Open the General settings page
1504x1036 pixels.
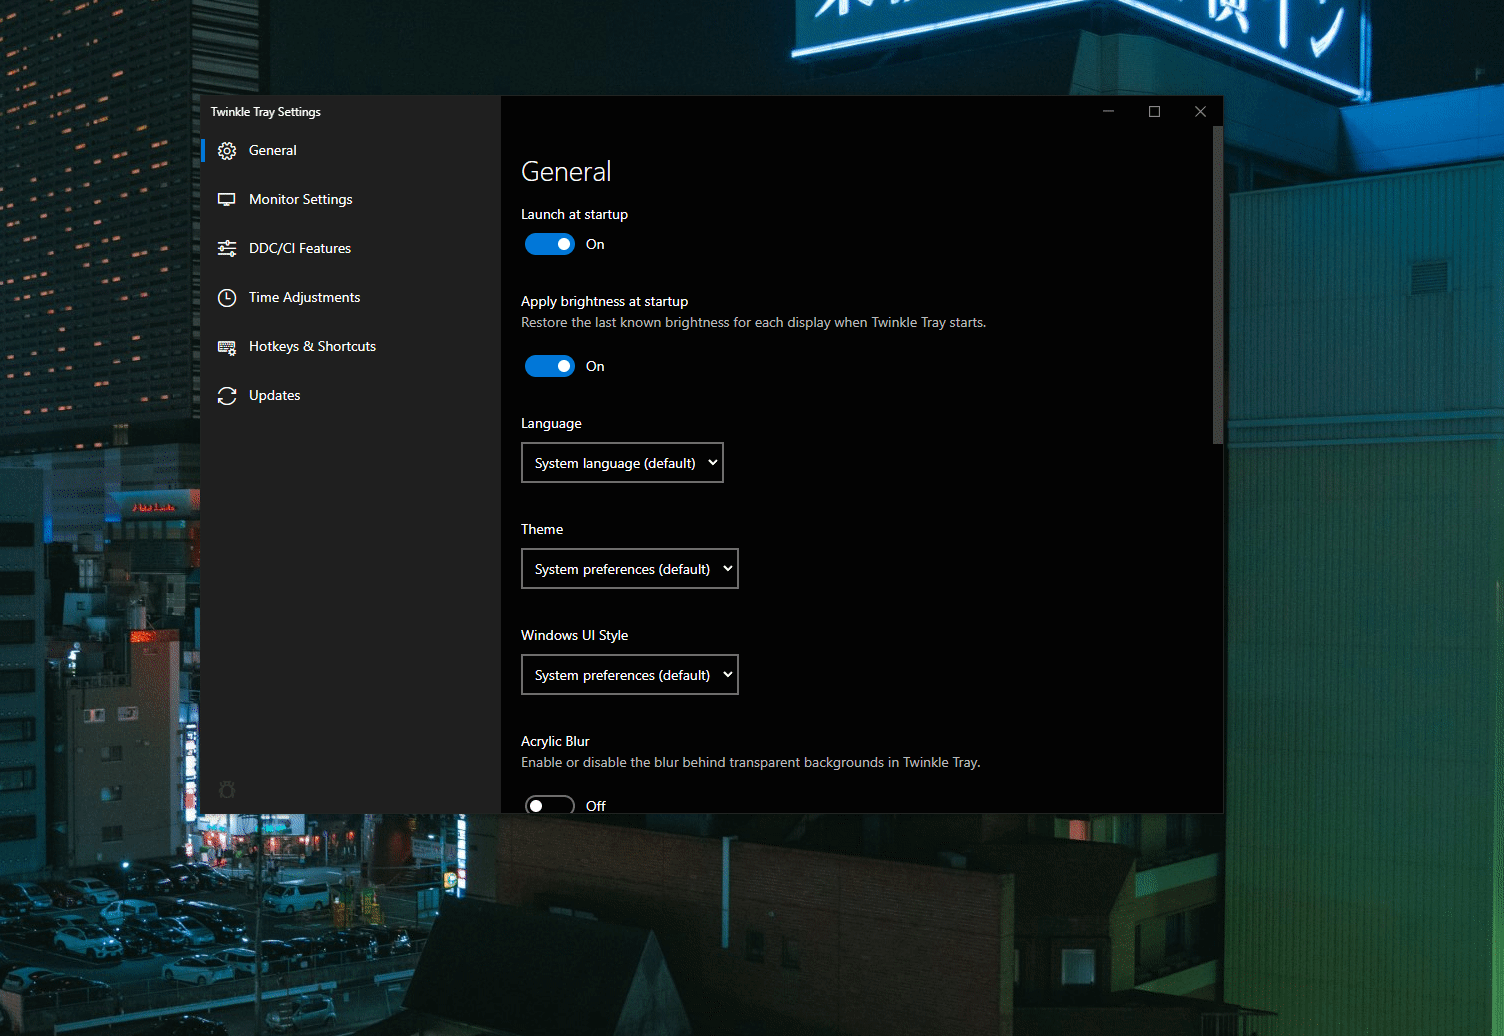pos(350,151)
